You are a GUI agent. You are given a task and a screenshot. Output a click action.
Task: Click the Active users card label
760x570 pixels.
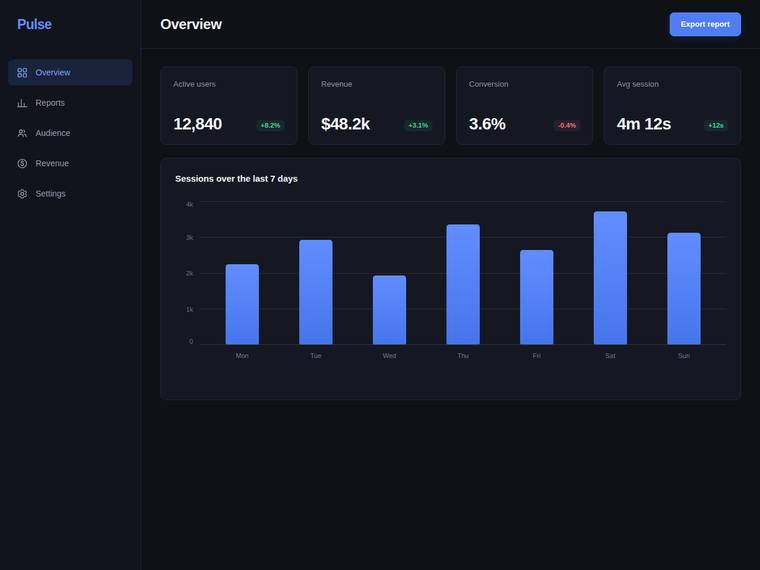point(194,84)
